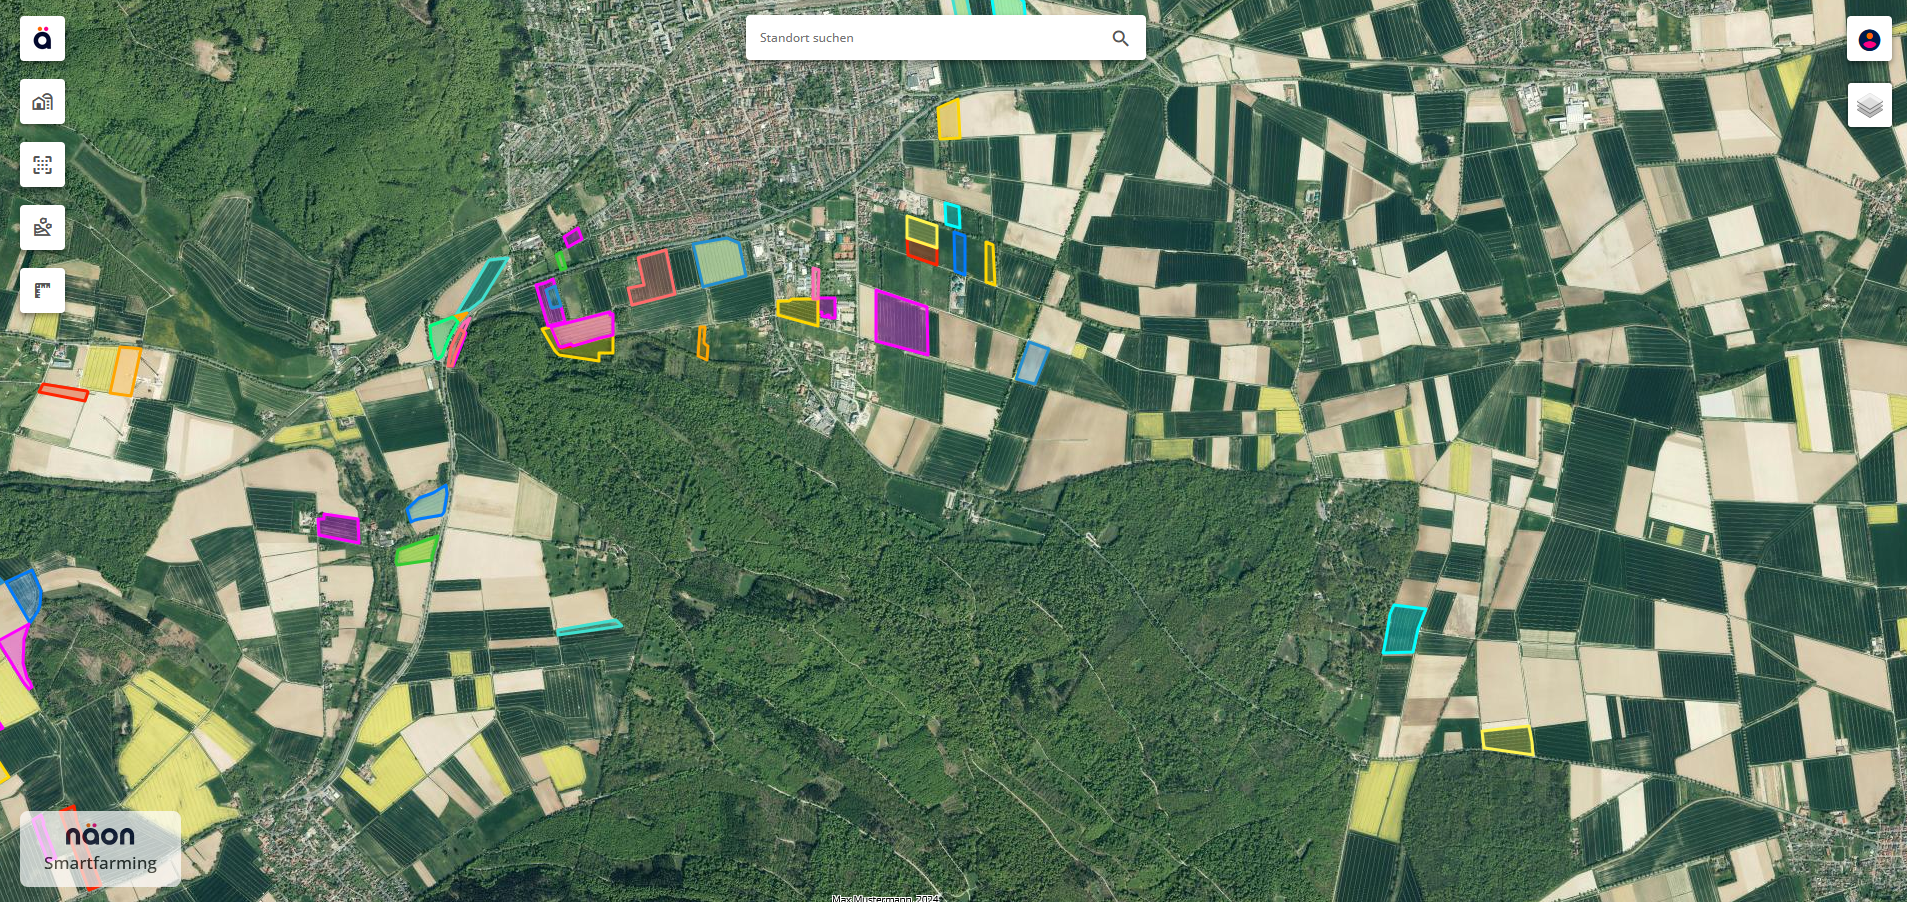Select the ruler measurement tool

tap(42, 291)
